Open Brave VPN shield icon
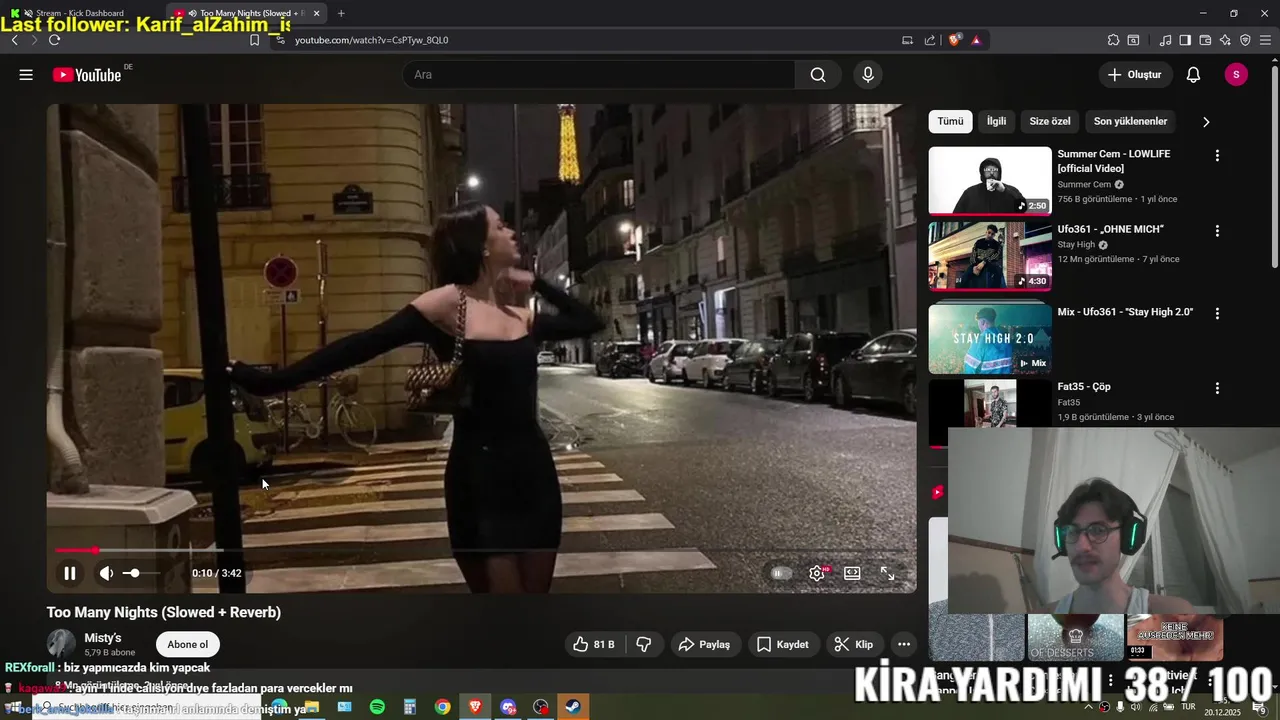1280x720 pixels. click(1245, 40)
